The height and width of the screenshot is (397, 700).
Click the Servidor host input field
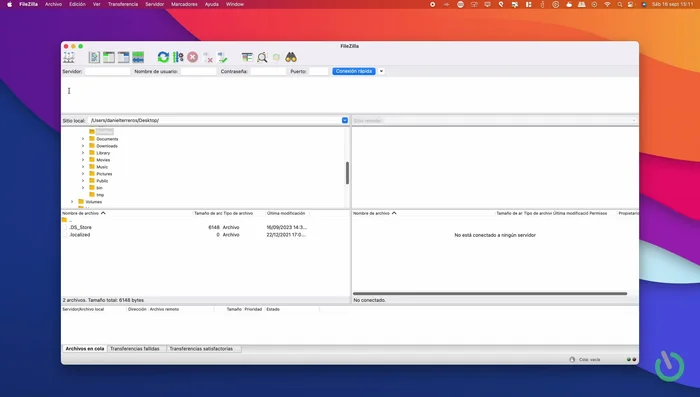pos(107,71)
